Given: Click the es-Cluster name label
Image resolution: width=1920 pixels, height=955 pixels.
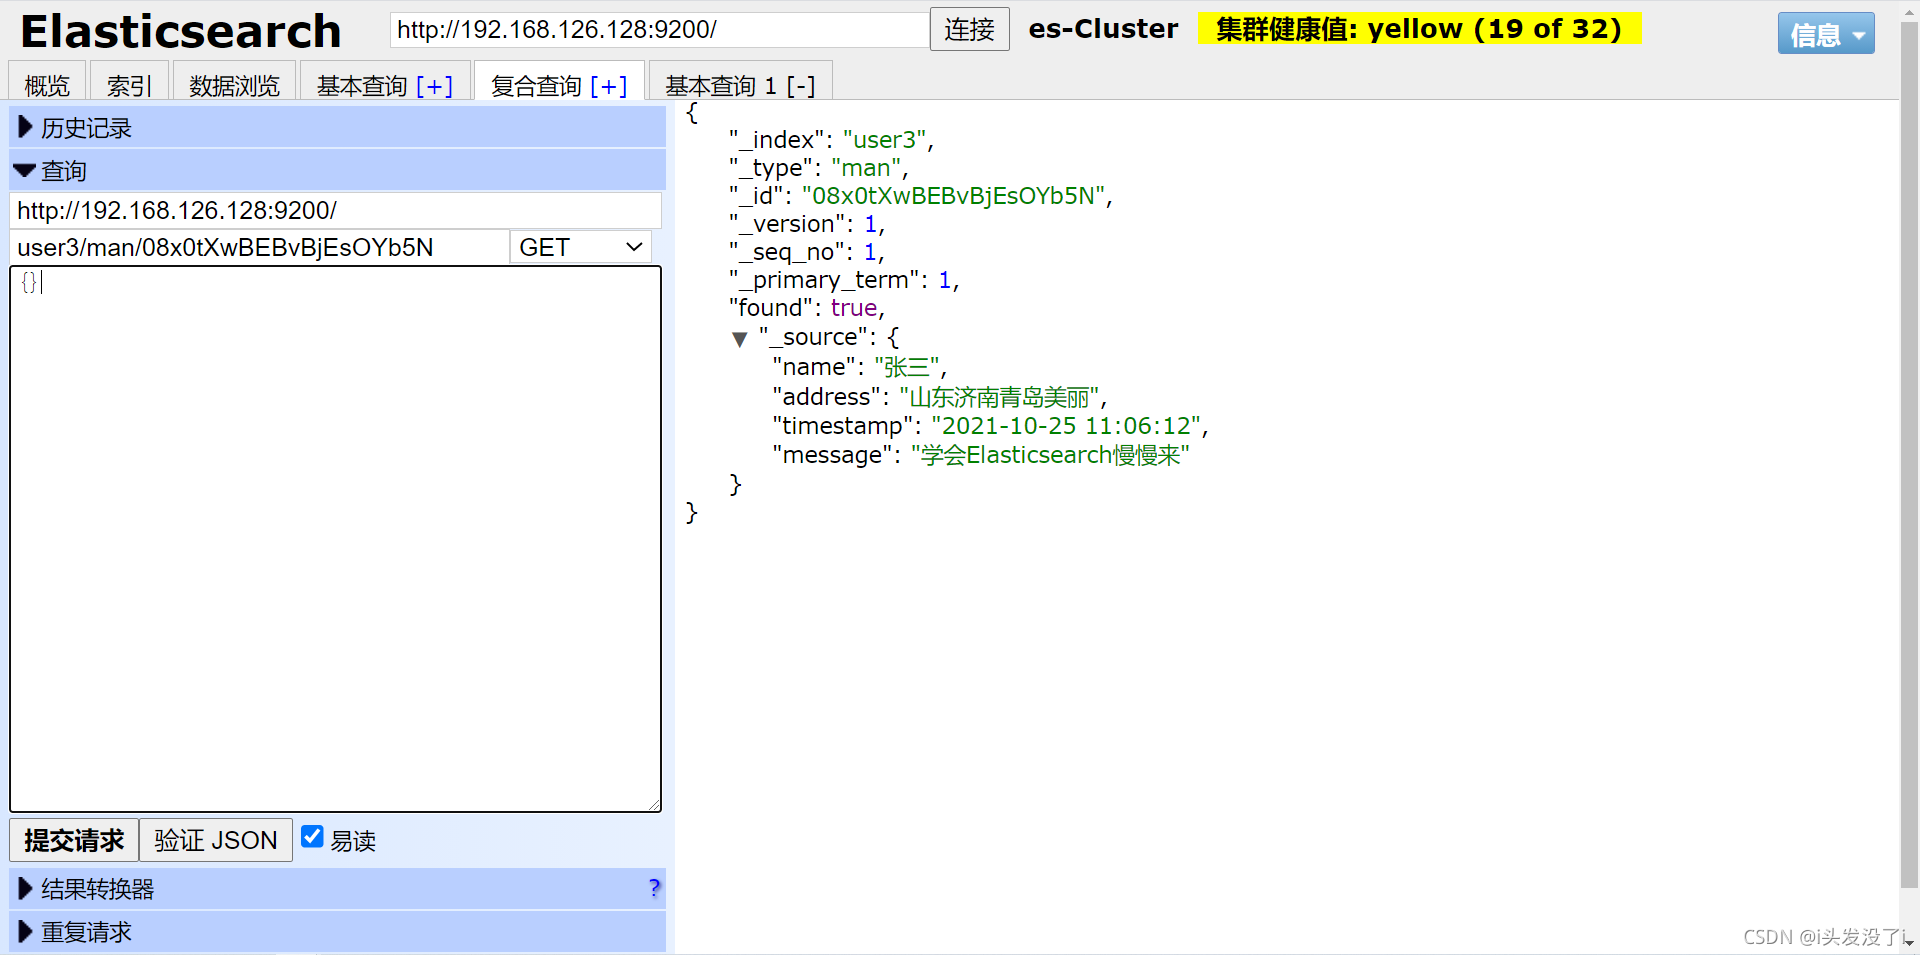Looking at the screenshot, I should coord(1103,29).
